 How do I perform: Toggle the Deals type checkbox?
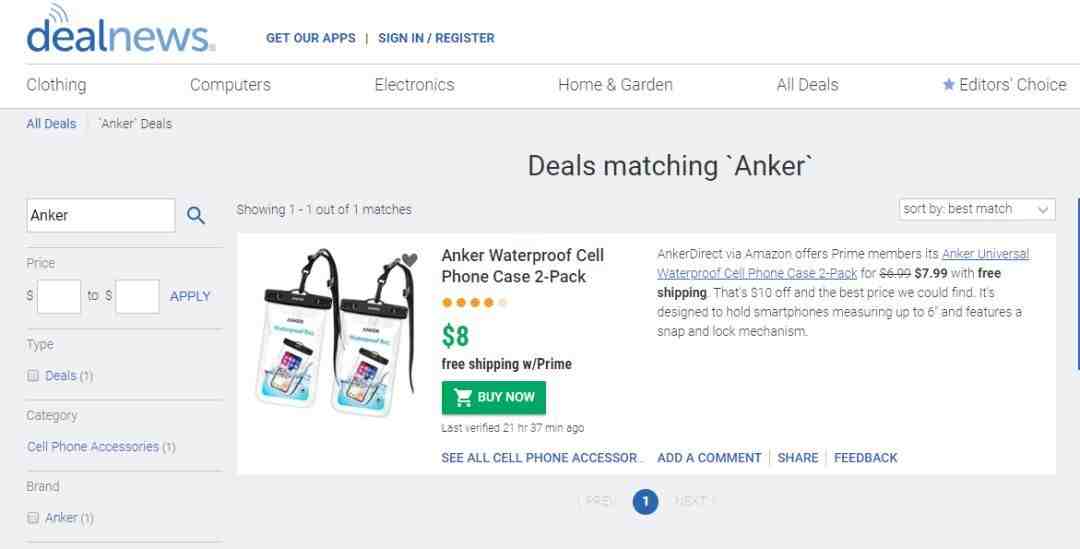pos(33,376)
